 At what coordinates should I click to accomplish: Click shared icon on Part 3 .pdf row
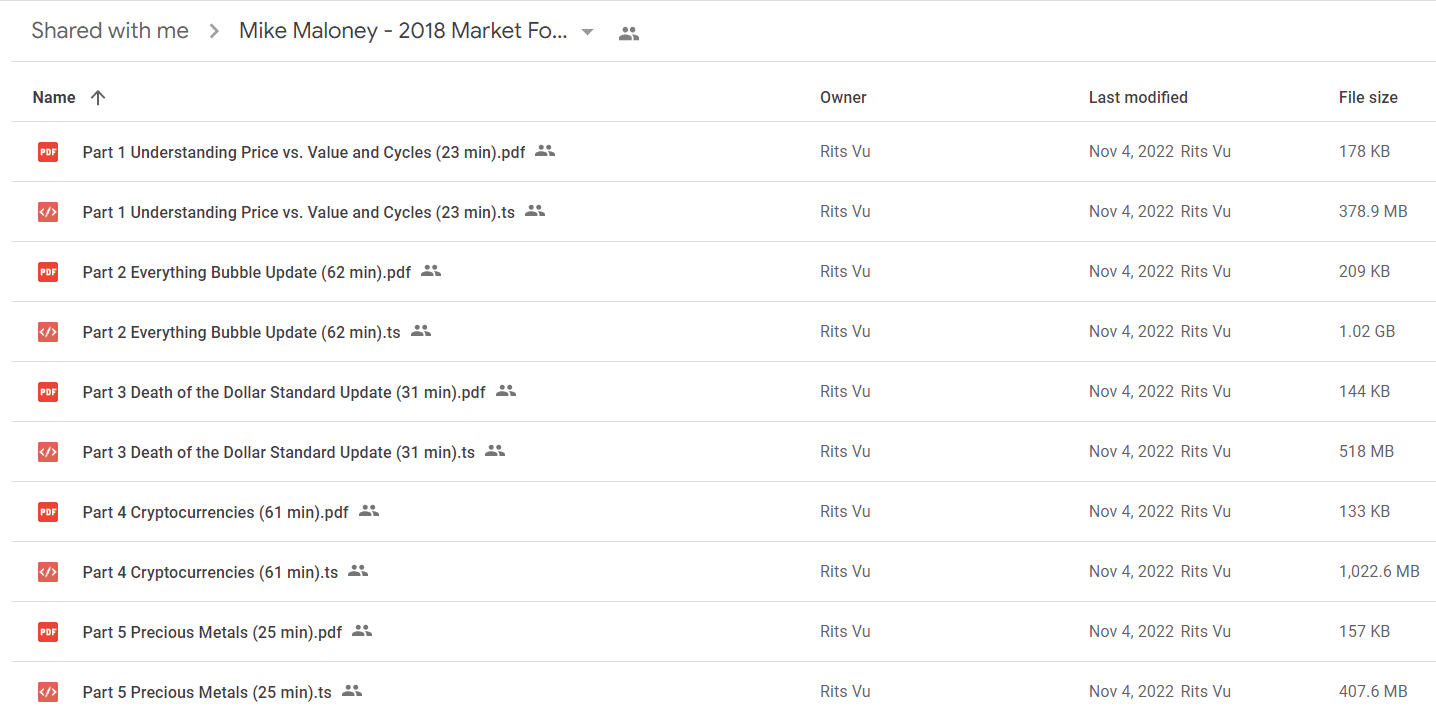[x=506, y=391]
